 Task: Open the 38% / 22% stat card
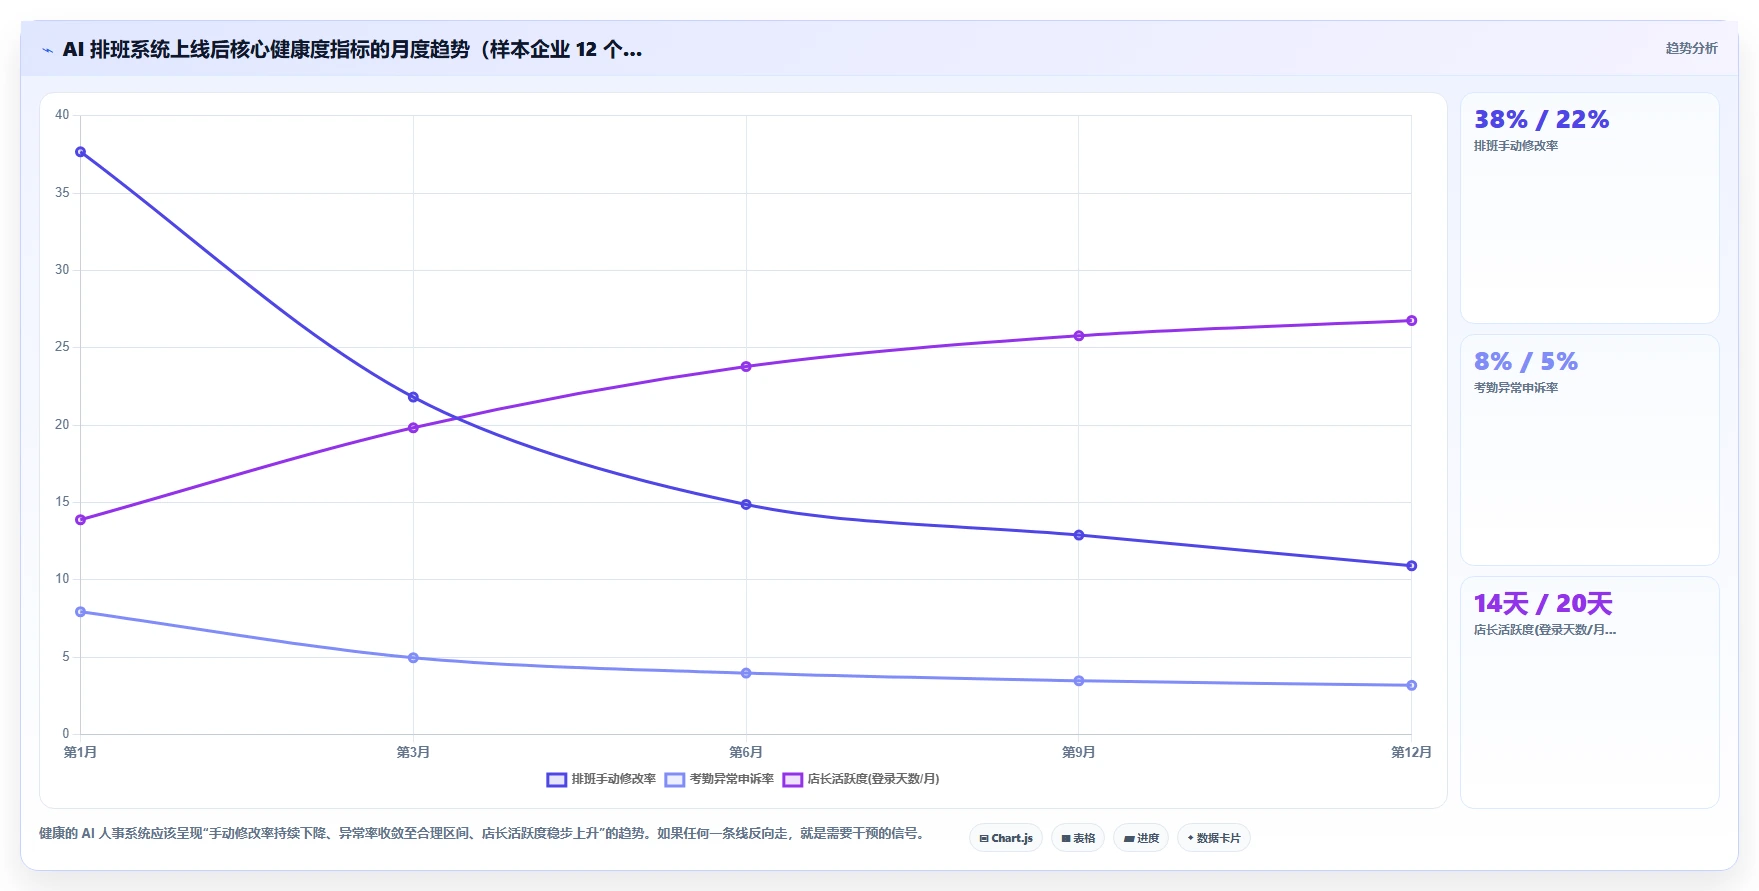tap(1589, 208)
